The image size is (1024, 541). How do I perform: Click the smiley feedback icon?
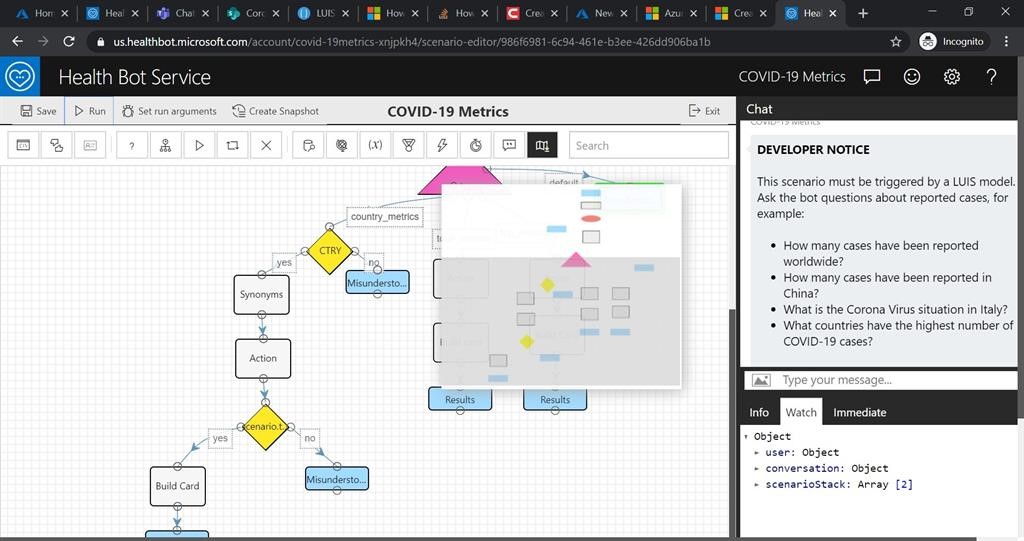coord(912,76)
